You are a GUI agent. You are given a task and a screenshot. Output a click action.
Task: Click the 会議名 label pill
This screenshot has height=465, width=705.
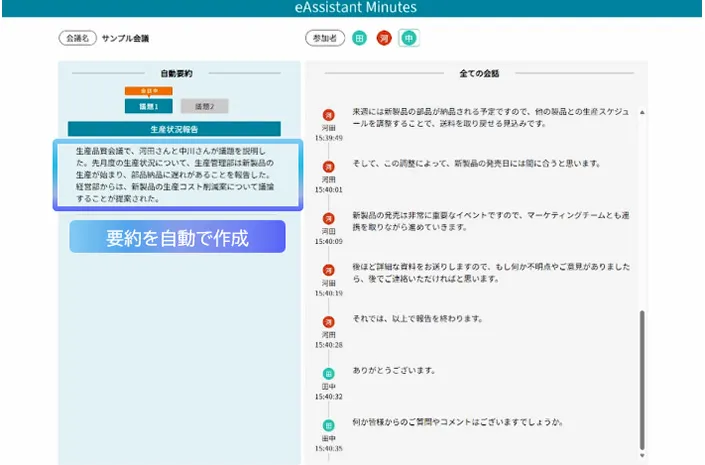77,38
